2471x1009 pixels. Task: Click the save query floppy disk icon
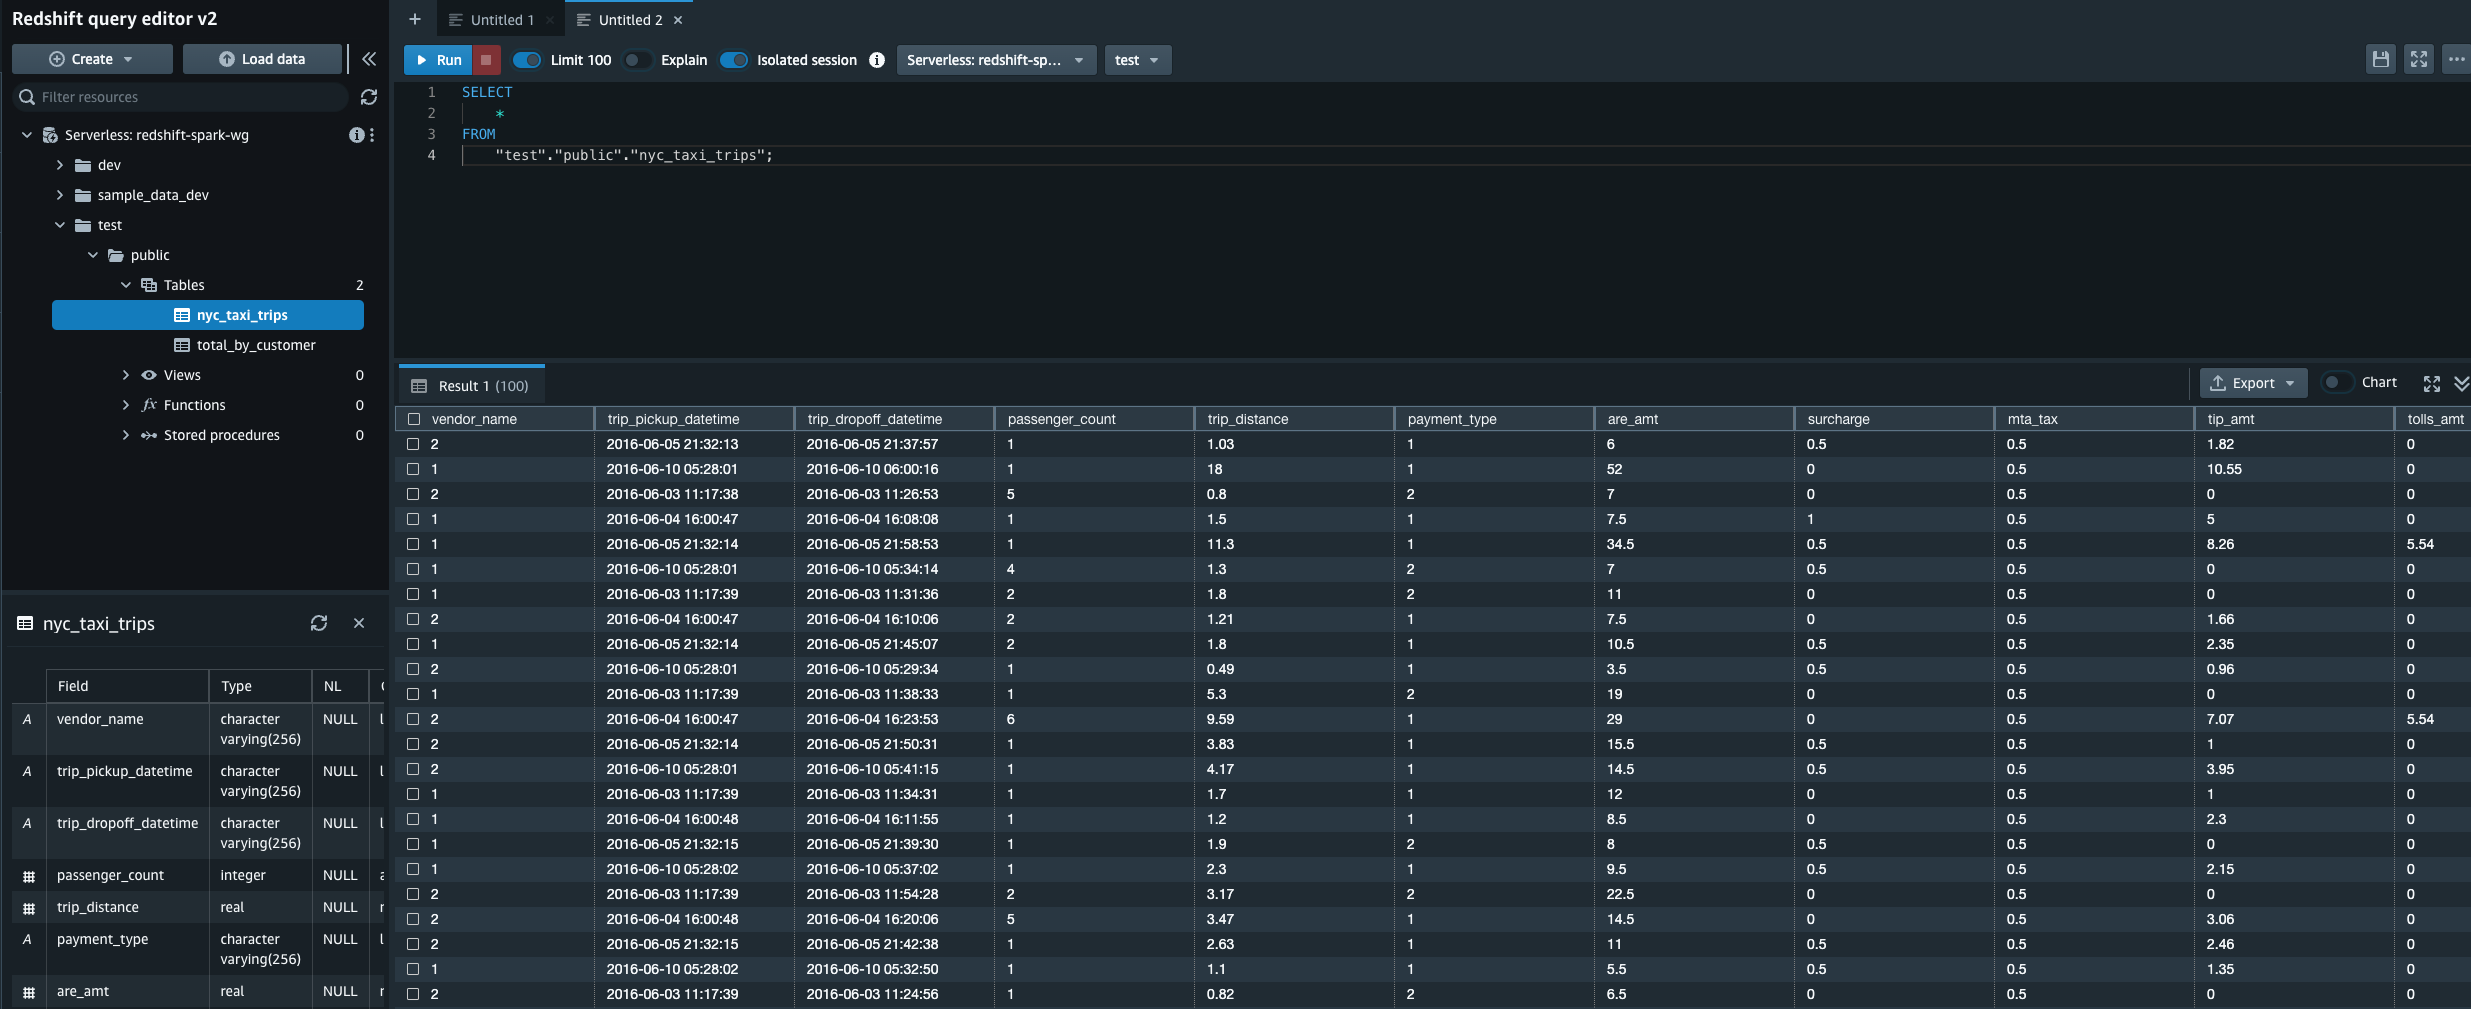pos(2381,60)
